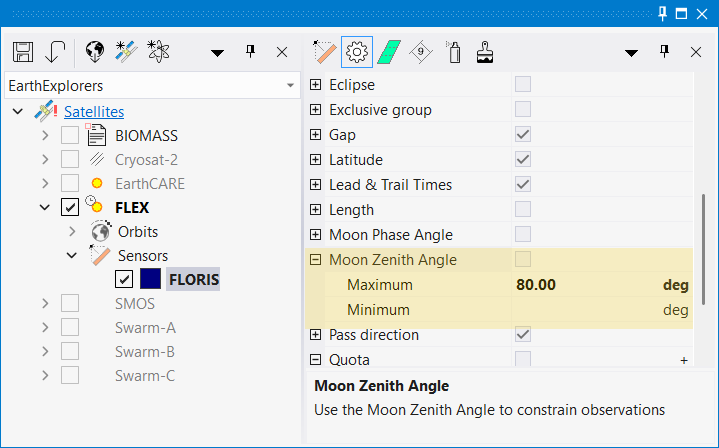Click the satellite icon in toolbar
Viewport: 719px width, 448px height.
point(126,52)
